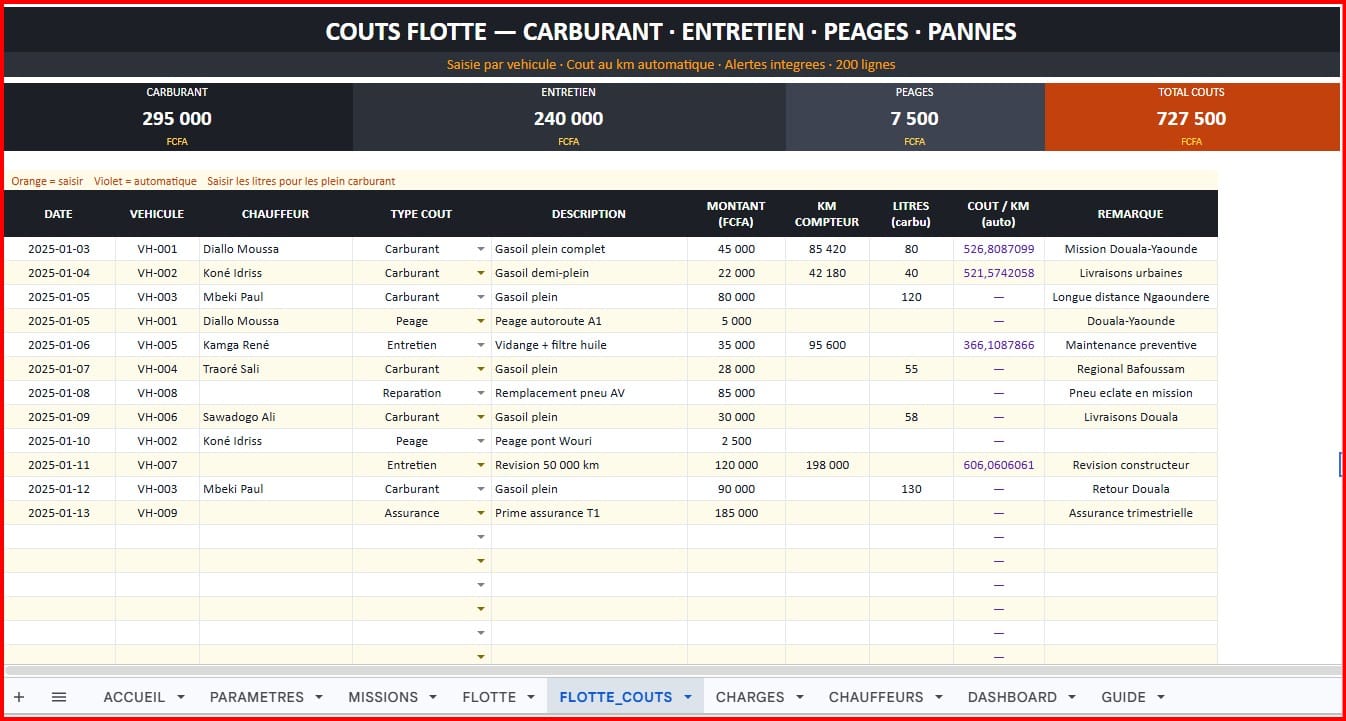Open CHARGES tab dropdown arrow
This screenshot has height=721, width=1346.
point(800,697)
